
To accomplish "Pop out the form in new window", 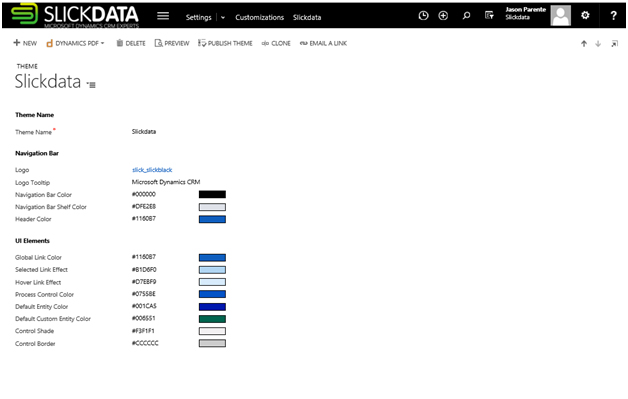I will tap(614, 44).
